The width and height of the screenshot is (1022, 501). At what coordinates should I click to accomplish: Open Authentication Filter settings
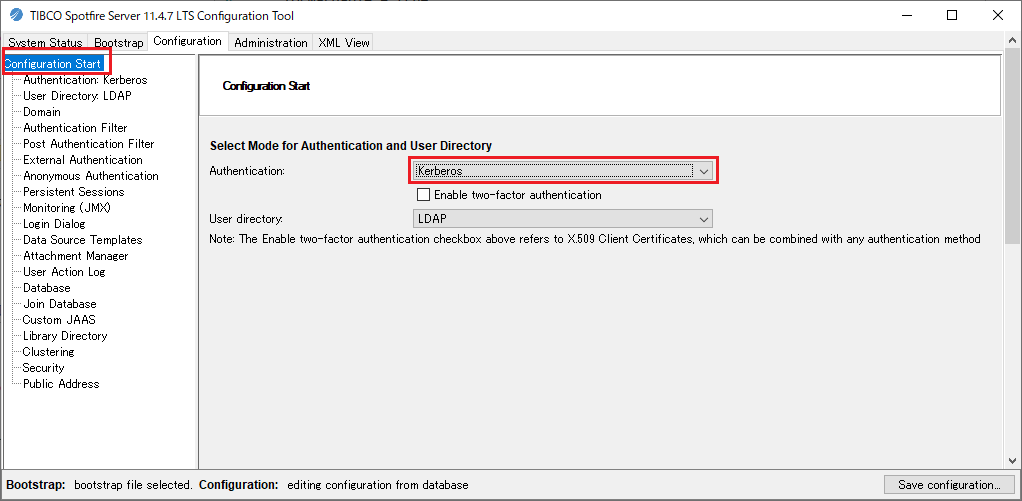click(x=75, y=128)
